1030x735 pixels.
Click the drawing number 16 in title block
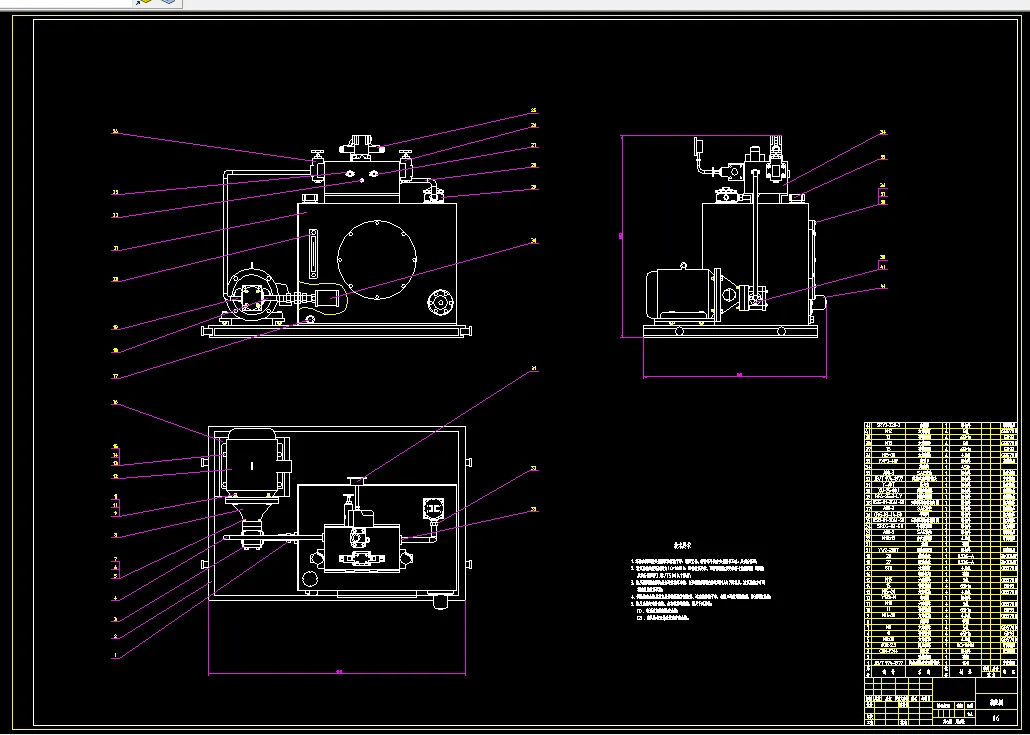pyautogui.click(x=996, y=718)
